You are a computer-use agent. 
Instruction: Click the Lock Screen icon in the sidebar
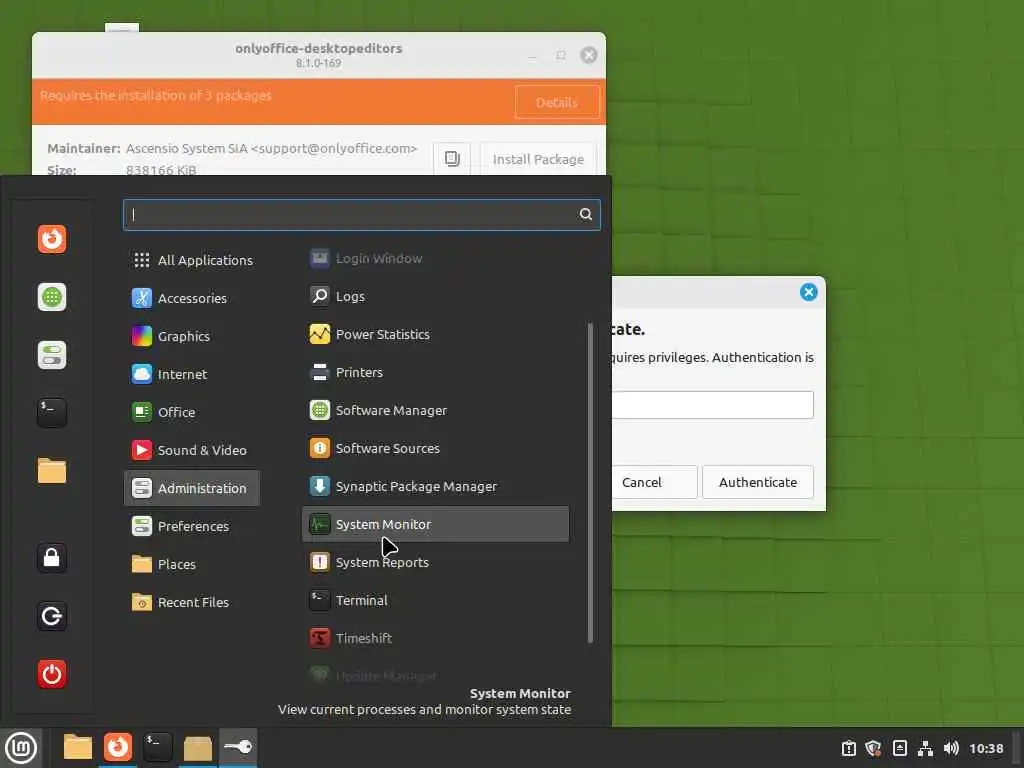coord(52,558)
